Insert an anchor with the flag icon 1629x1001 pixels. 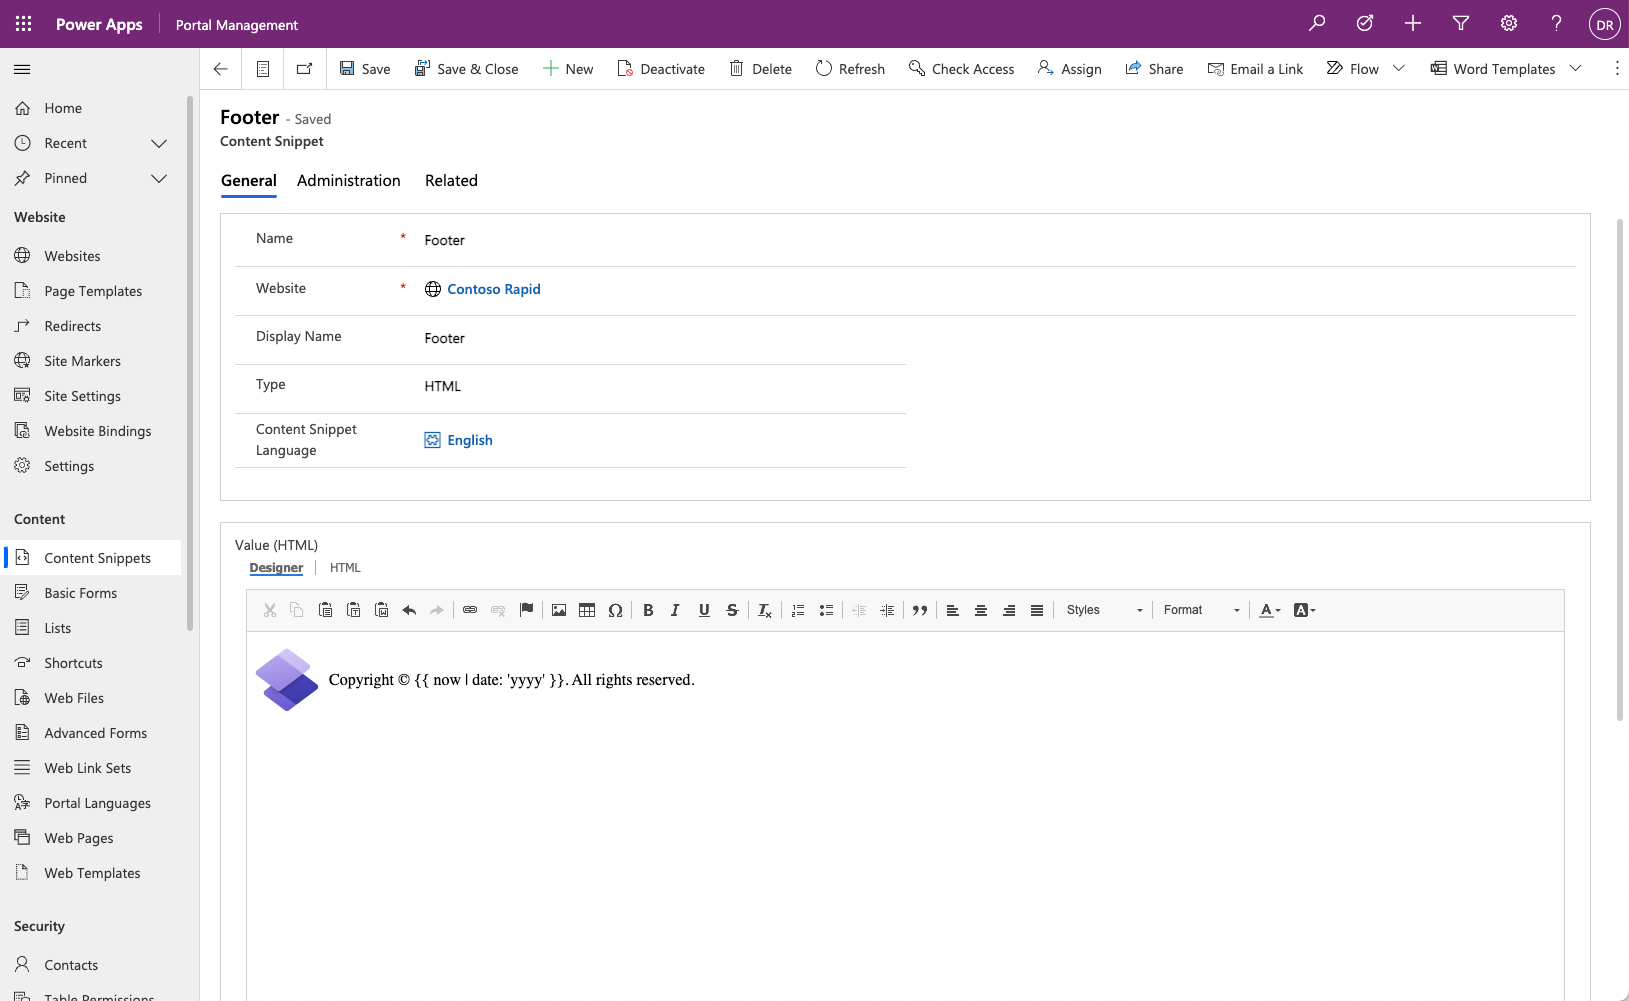coord(527,610)
